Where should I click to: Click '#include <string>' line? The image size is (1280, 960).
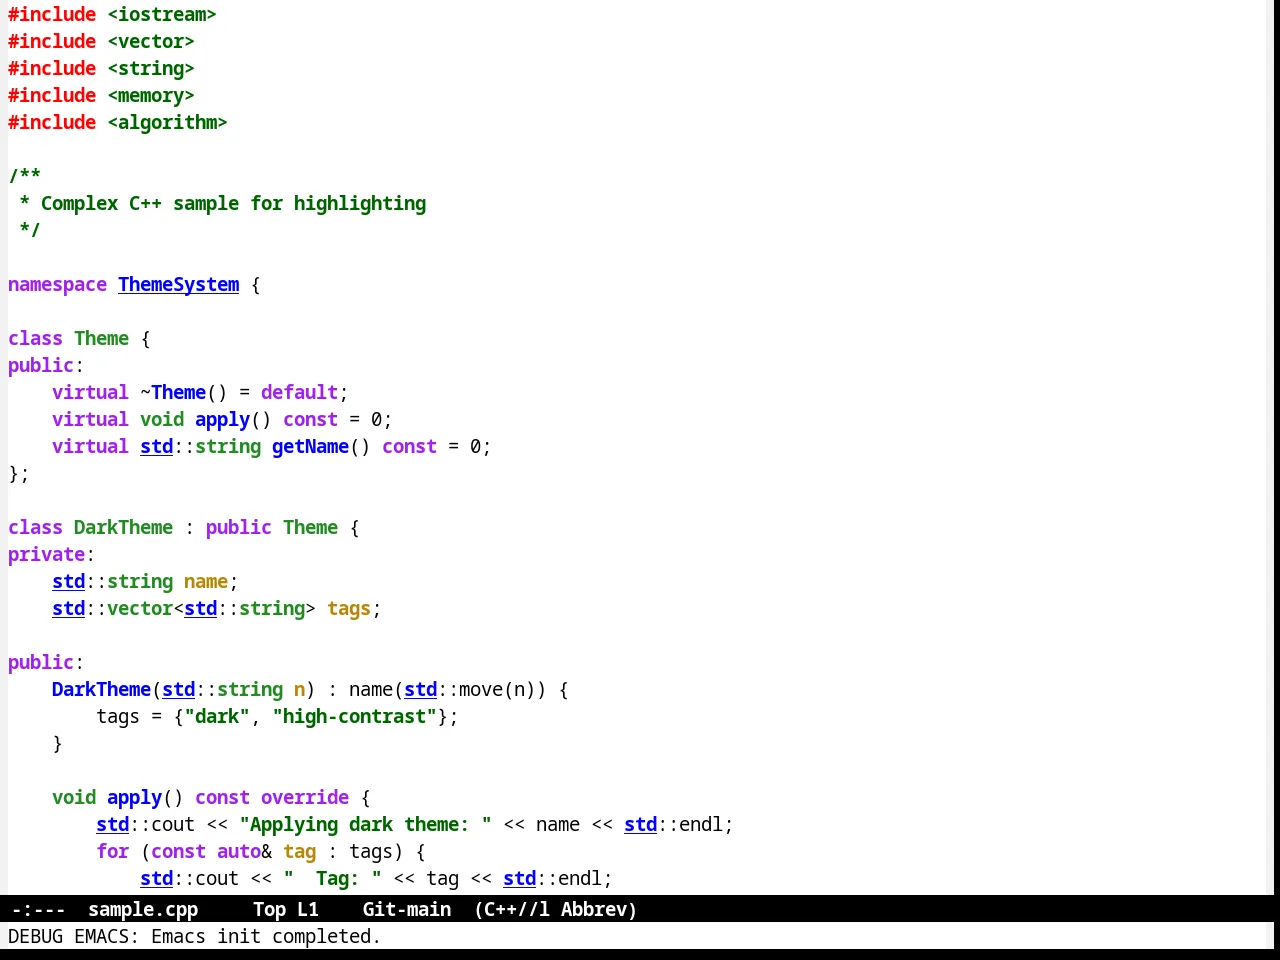coord(101,68)
